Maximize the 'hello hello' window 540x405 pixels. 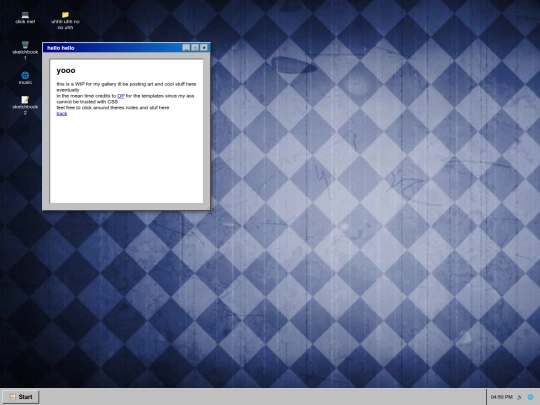click(x=195, y=48)
